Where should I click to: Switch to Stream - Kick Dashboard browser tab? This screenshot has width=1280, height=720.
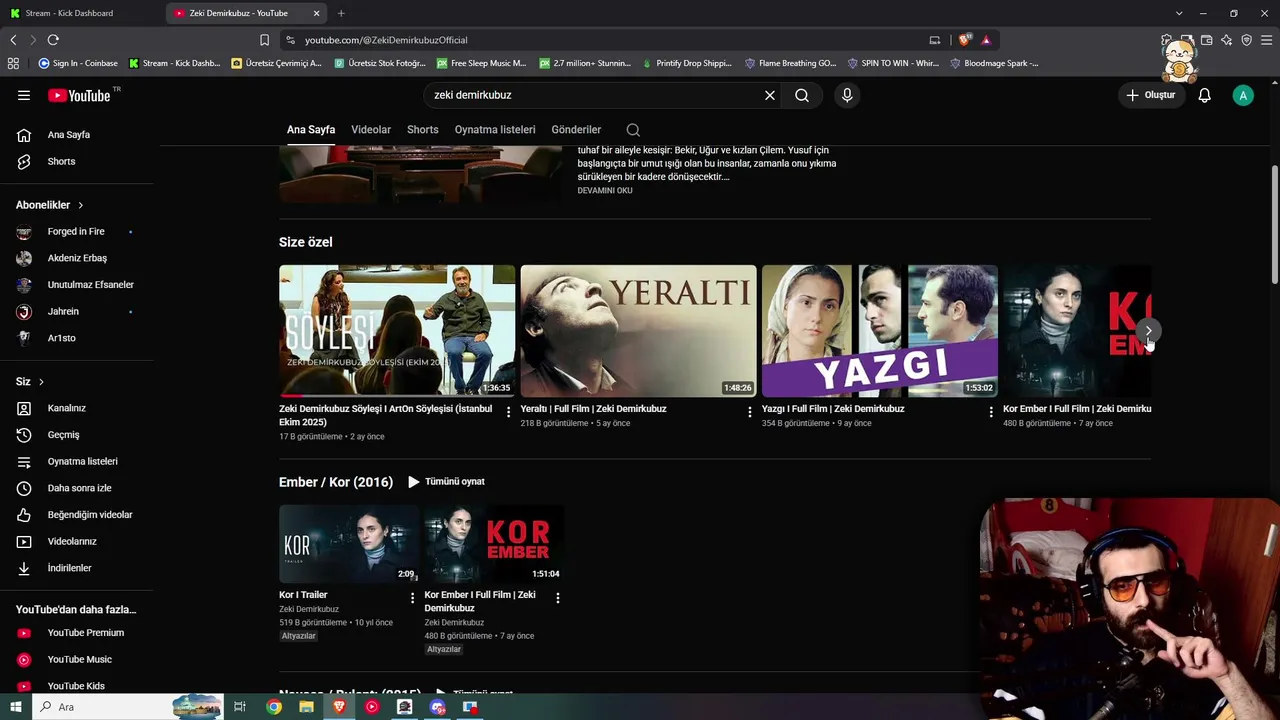(82, 13)
